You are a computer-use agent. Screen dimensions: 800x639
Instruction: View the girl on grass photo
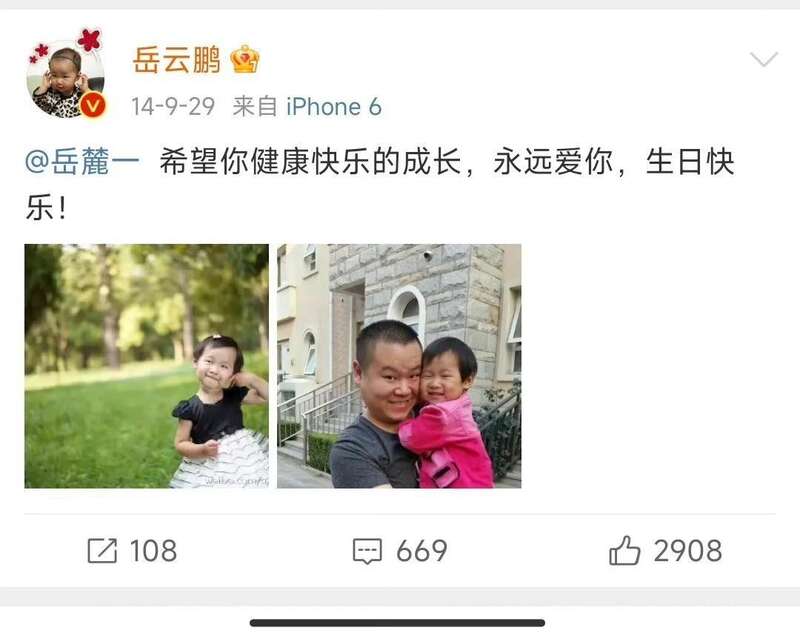146,366
